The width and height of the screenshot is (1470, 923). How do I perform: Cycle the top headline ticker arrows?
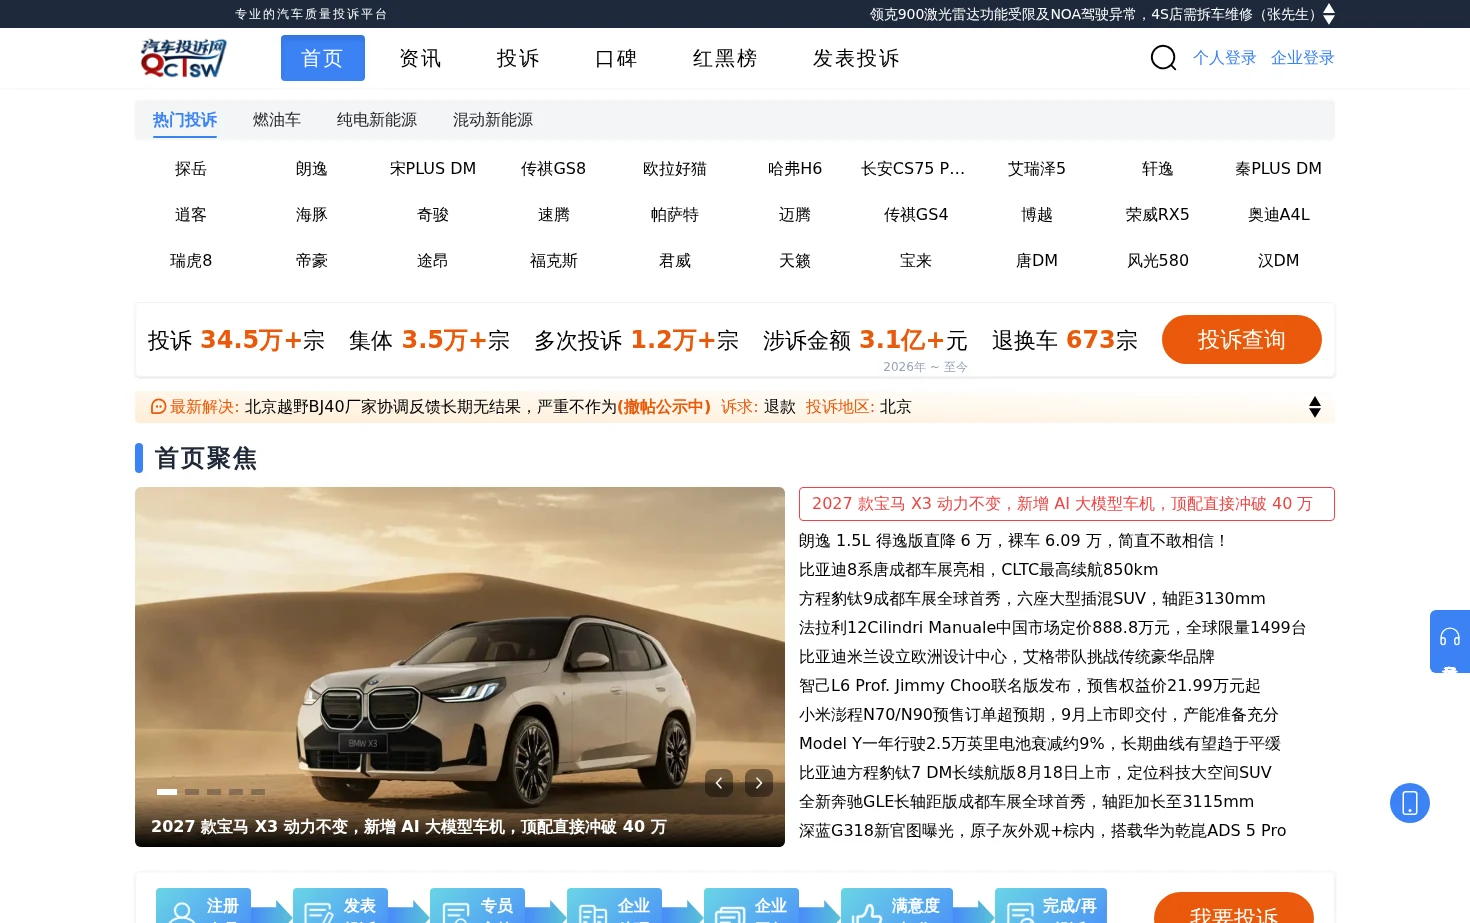coord(1329,14)
